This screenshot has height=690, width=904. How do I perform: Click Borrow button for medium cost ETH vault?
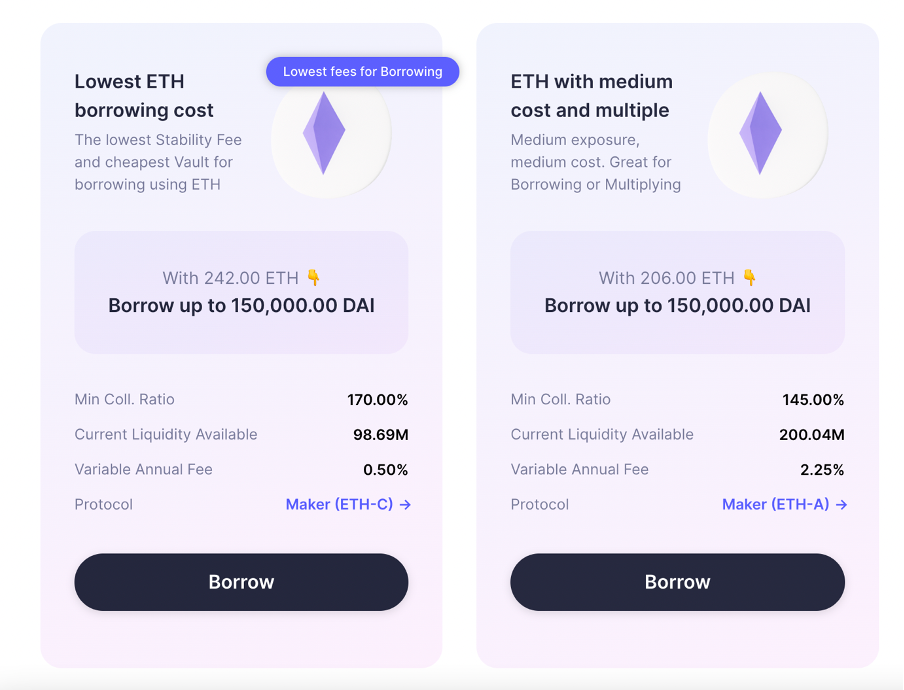point(677,582)
